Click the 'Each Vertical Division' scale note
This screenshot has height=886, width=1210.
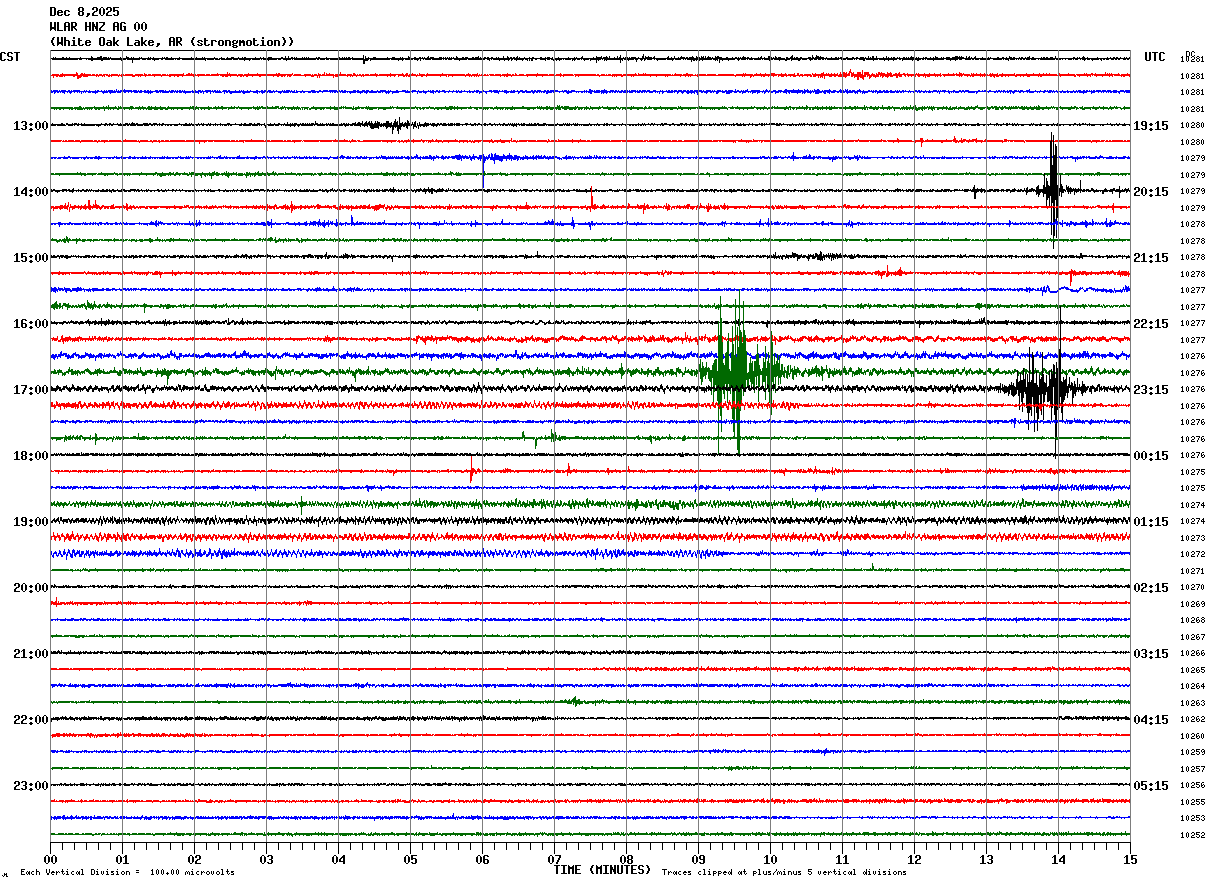click(127, 872)
